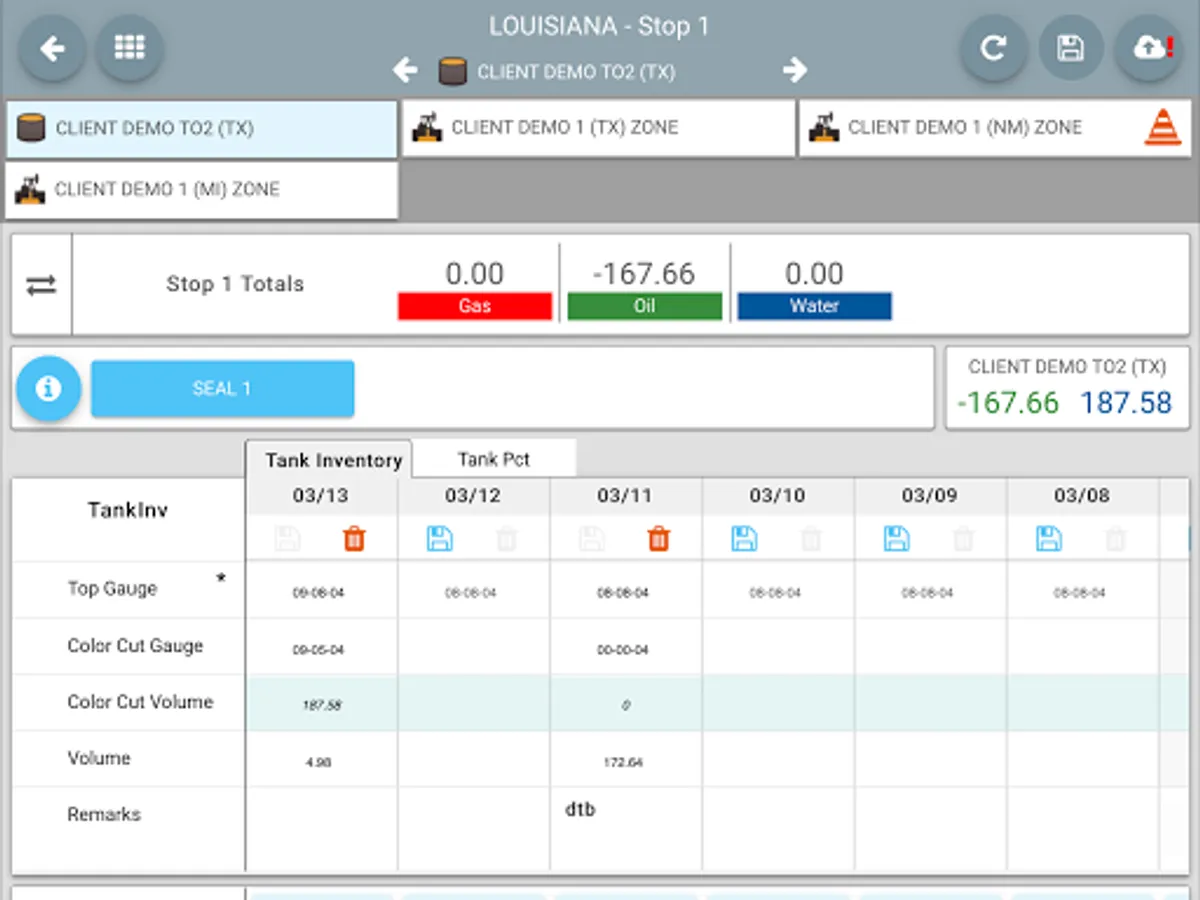The width and height of the screenshot is (1200, 900).
Task: Click the red Gas color label
Action: pyautogui.click(x=475, y=307)
